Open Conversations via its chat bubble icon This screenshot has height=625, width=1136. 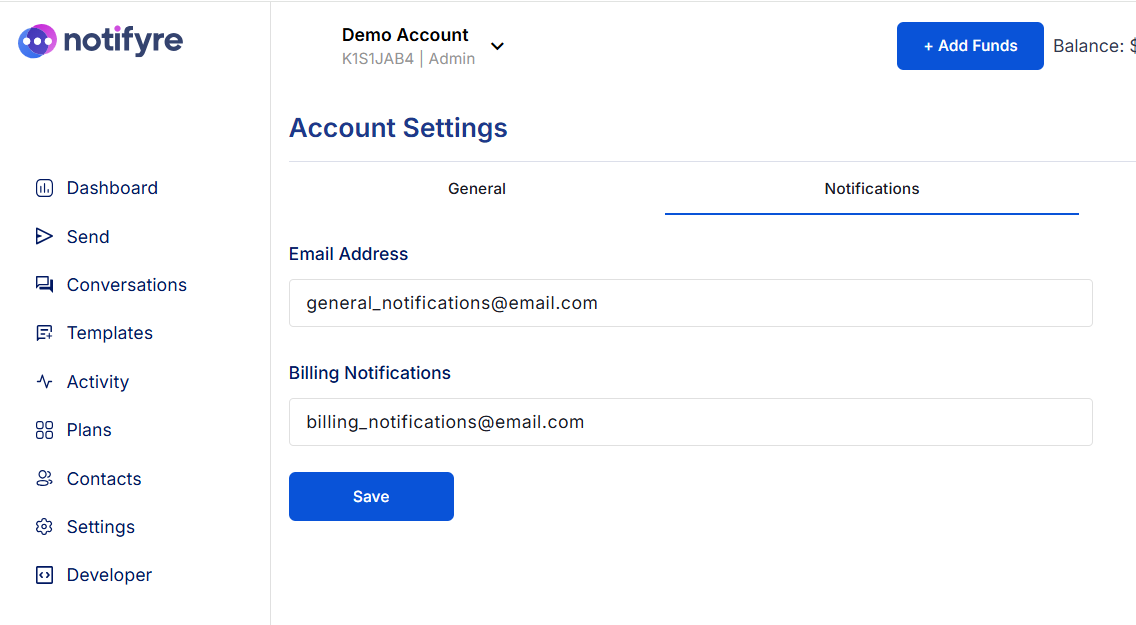(44, 285)
